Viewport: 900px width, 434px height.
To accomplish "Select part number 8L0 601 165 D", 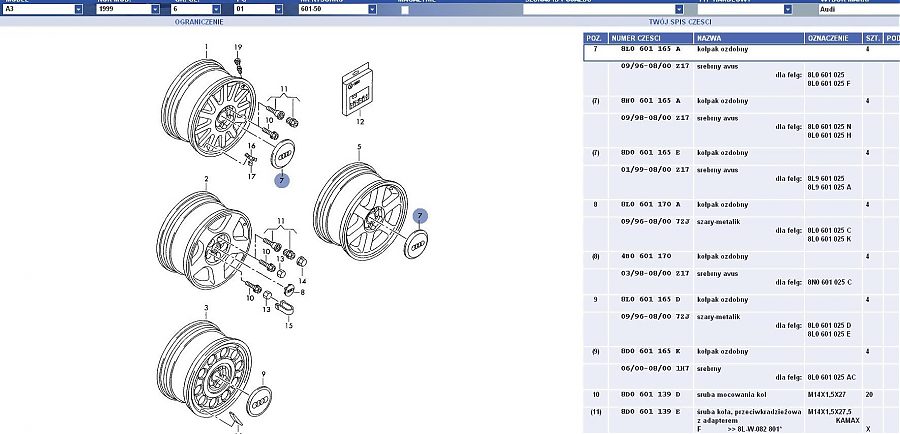I will coord(651,300).
